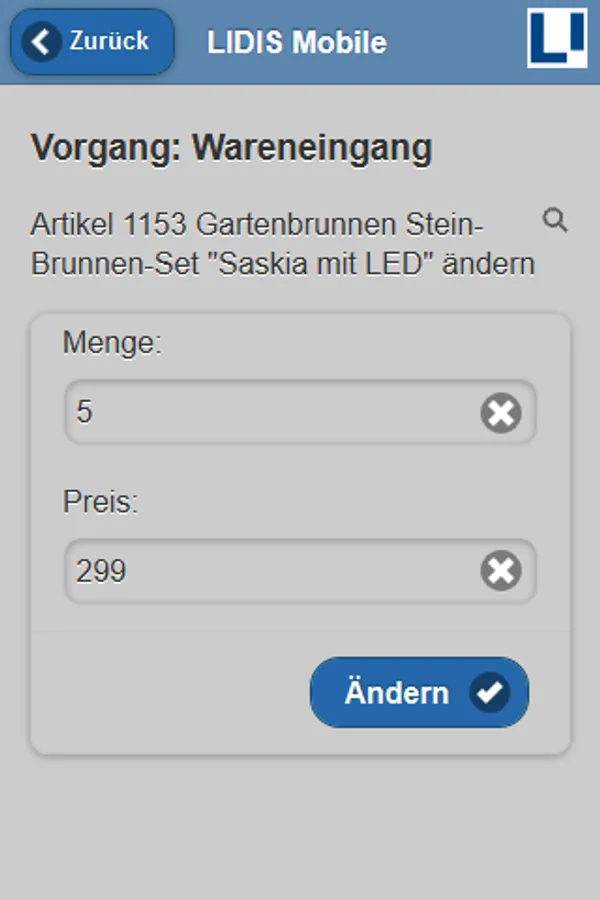
Task: Click the Preis label
Action: [x=100, y=502]
